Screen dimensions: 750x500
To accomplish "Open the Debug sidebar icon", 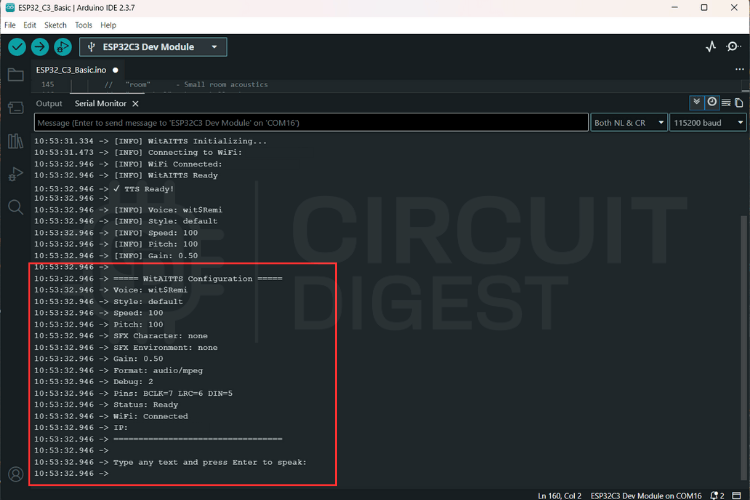I will click(16, 174).
